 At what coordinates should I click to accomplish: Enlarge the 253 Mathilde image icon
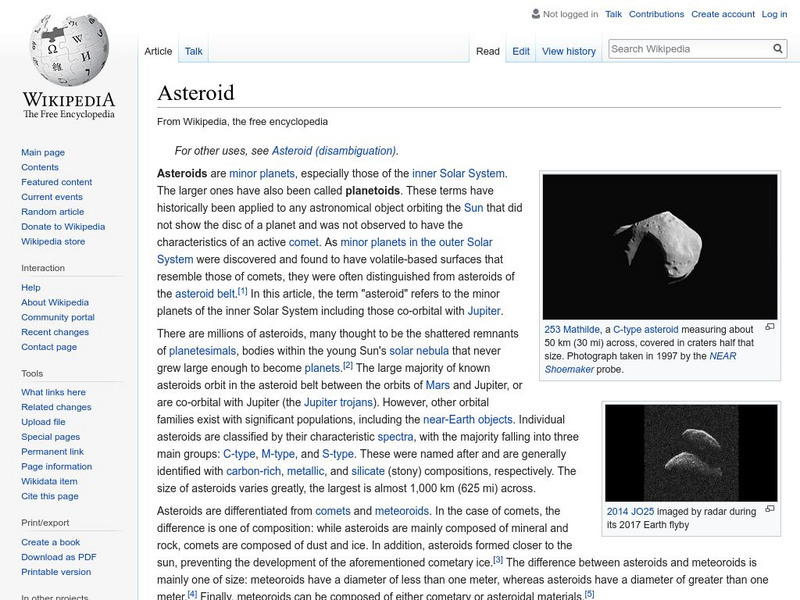tap(770, 327)
